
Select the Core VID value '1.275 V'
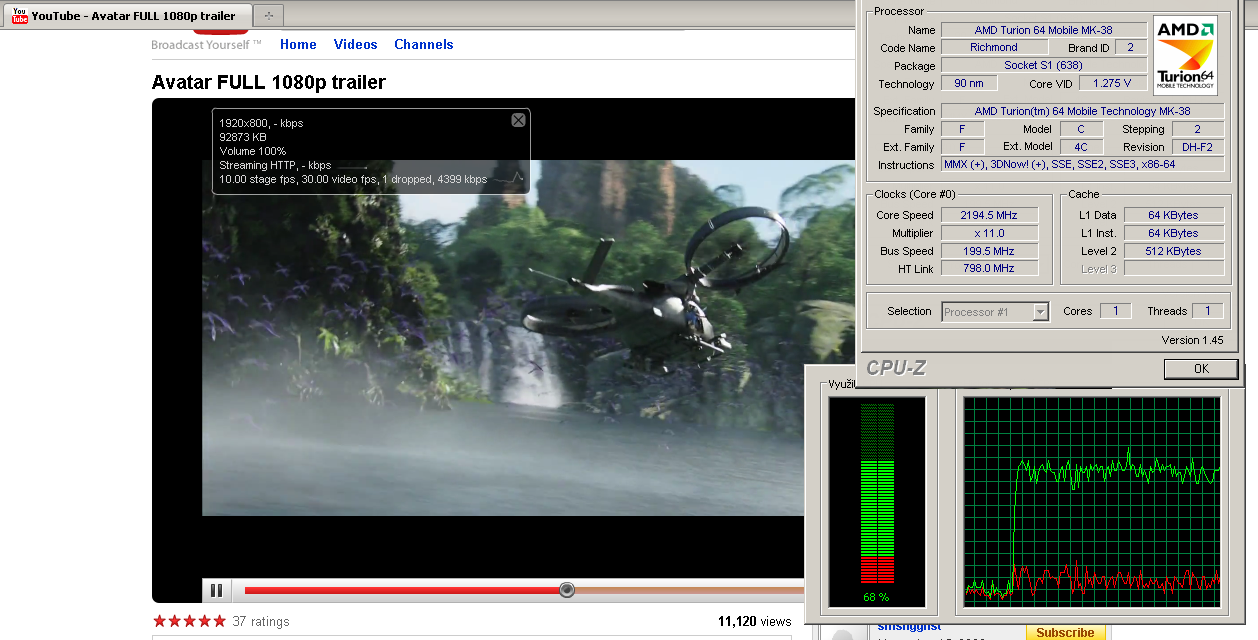tap(1112, 84)
